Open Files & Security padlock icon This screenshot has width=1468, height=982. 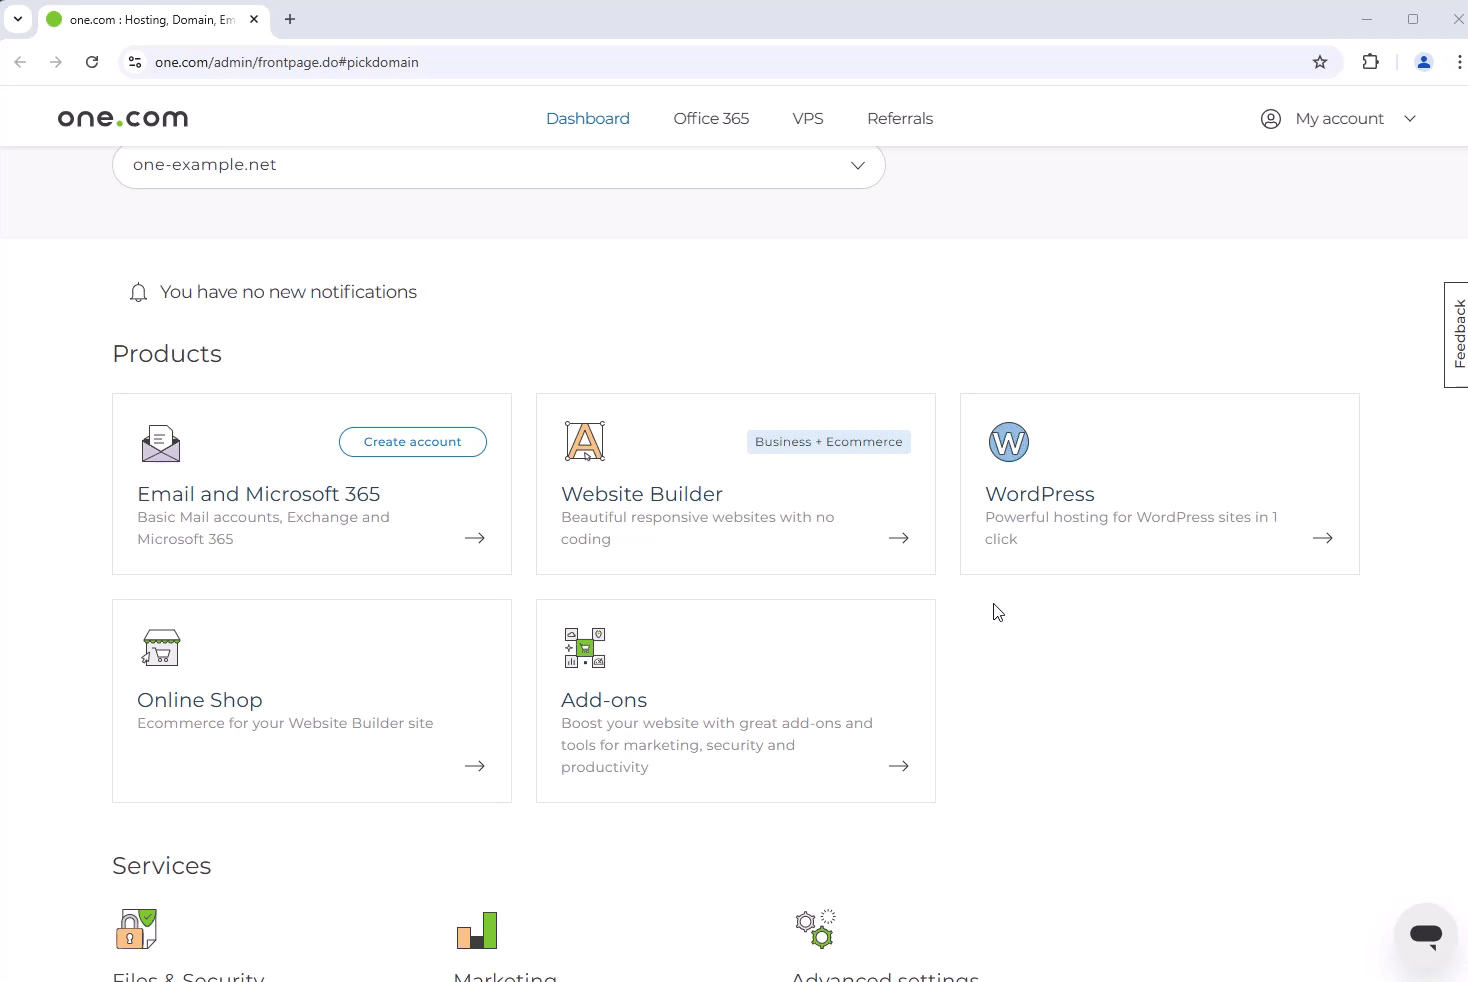click(137, 928)
